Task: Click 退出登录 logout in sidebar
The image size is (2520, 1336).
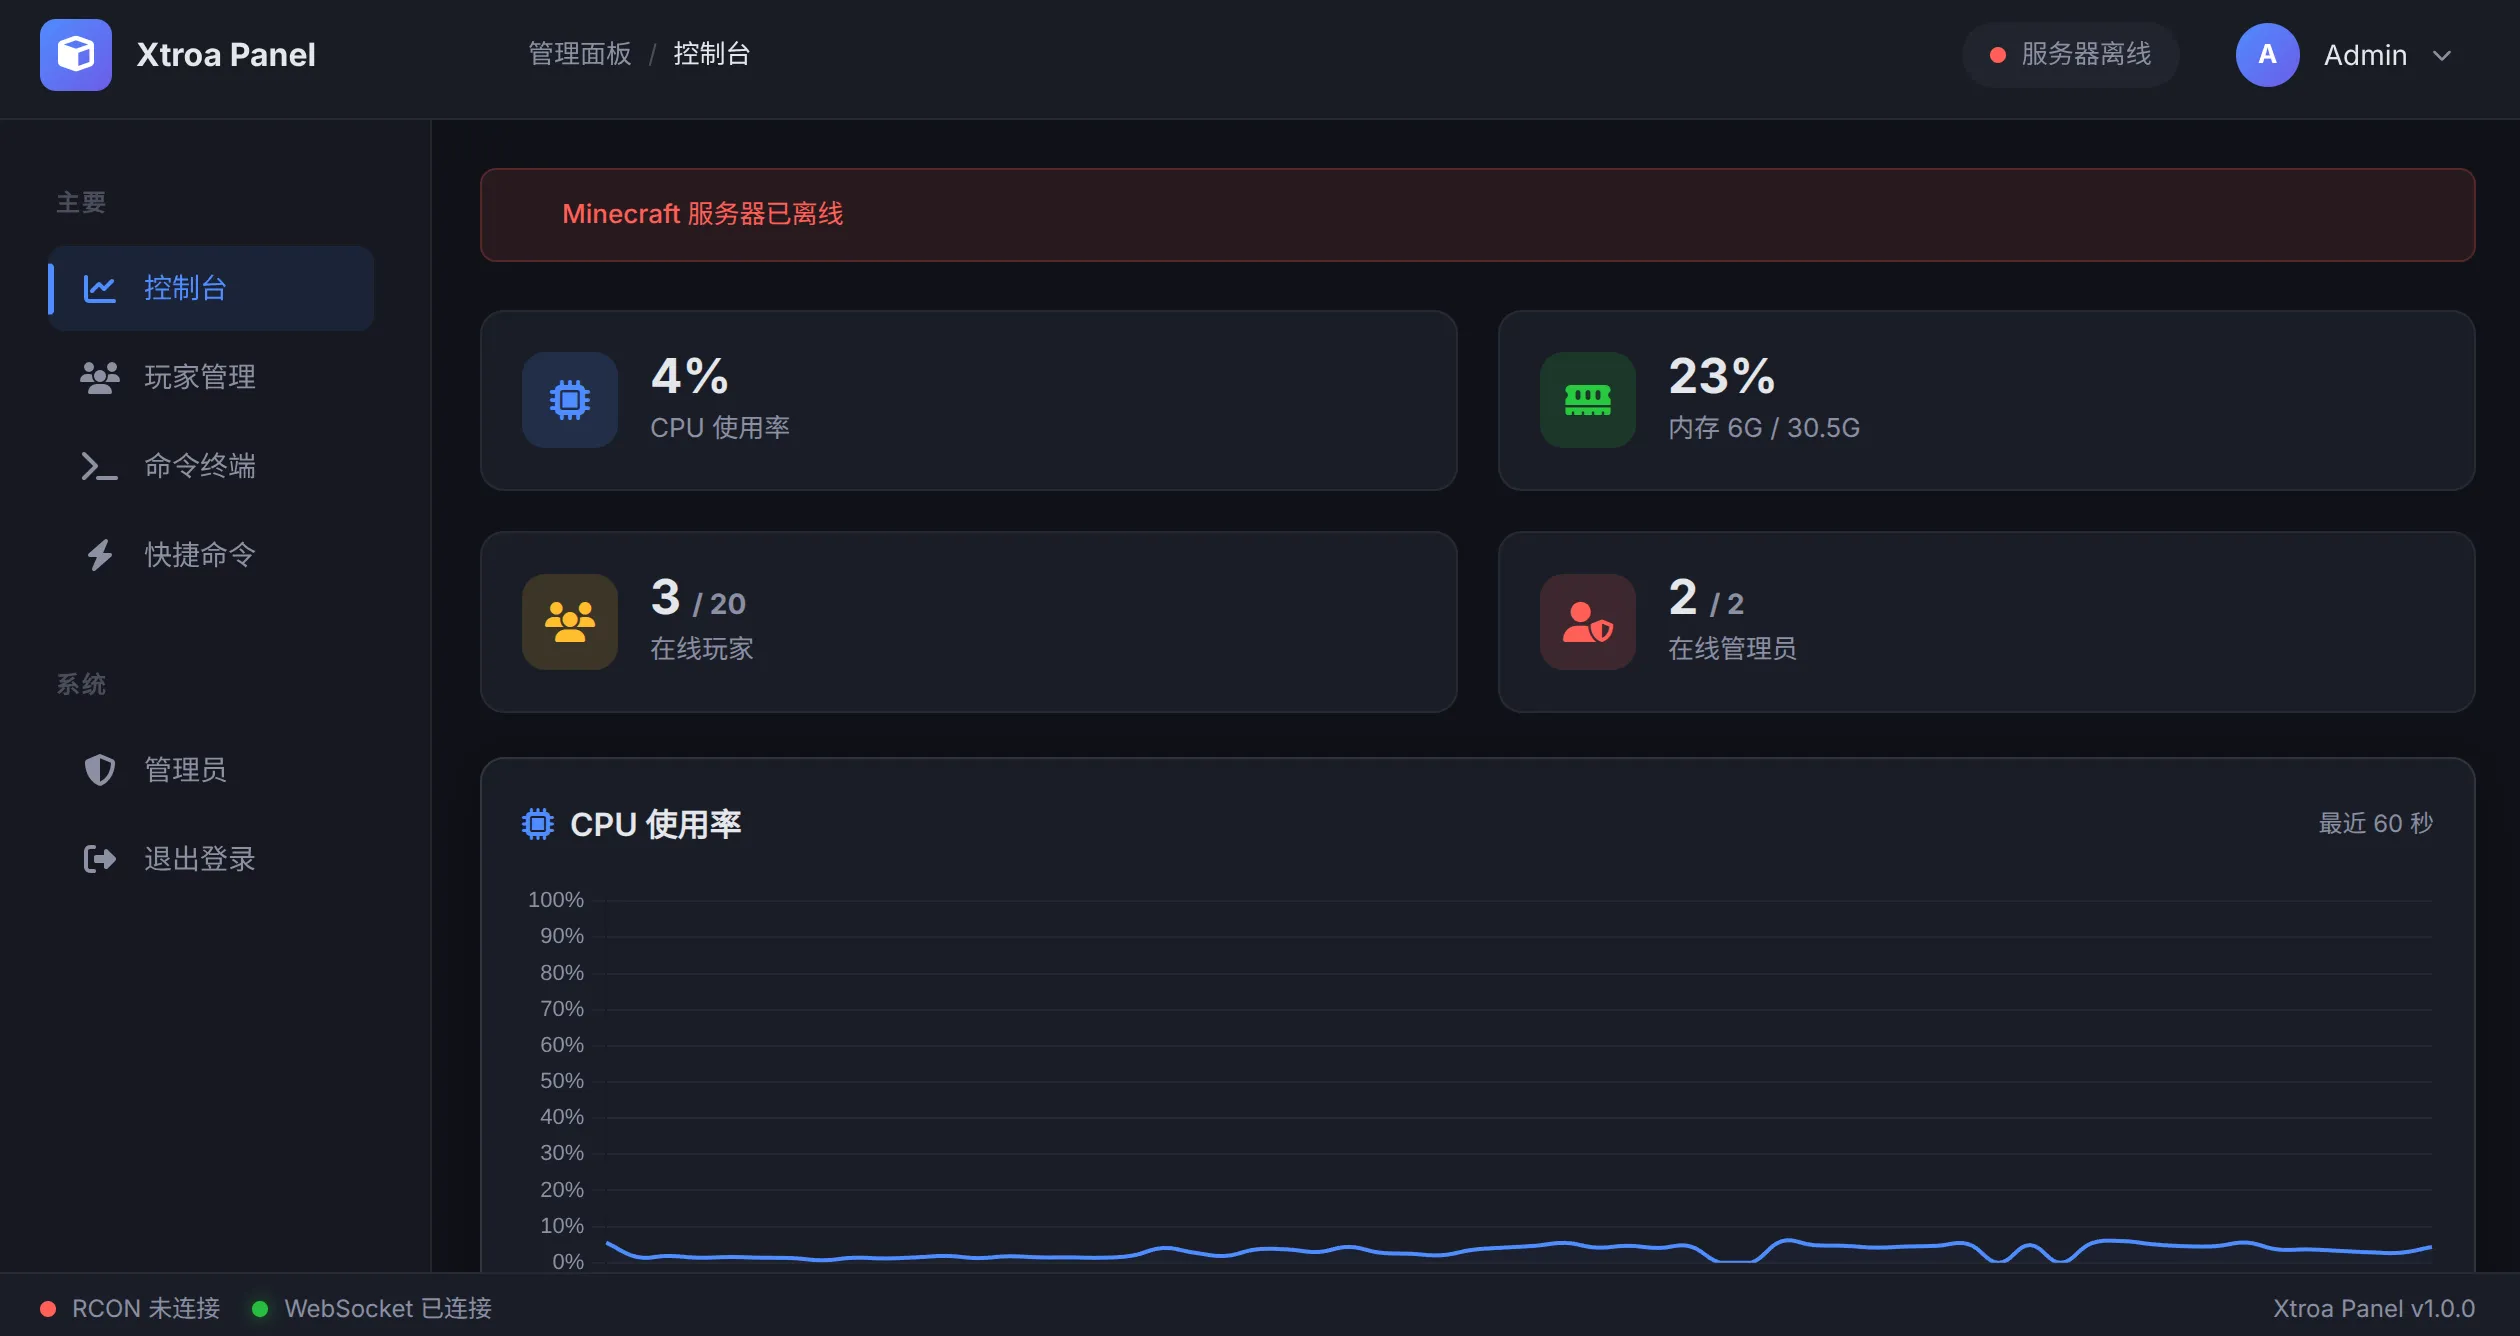Action: pos(199,859)
